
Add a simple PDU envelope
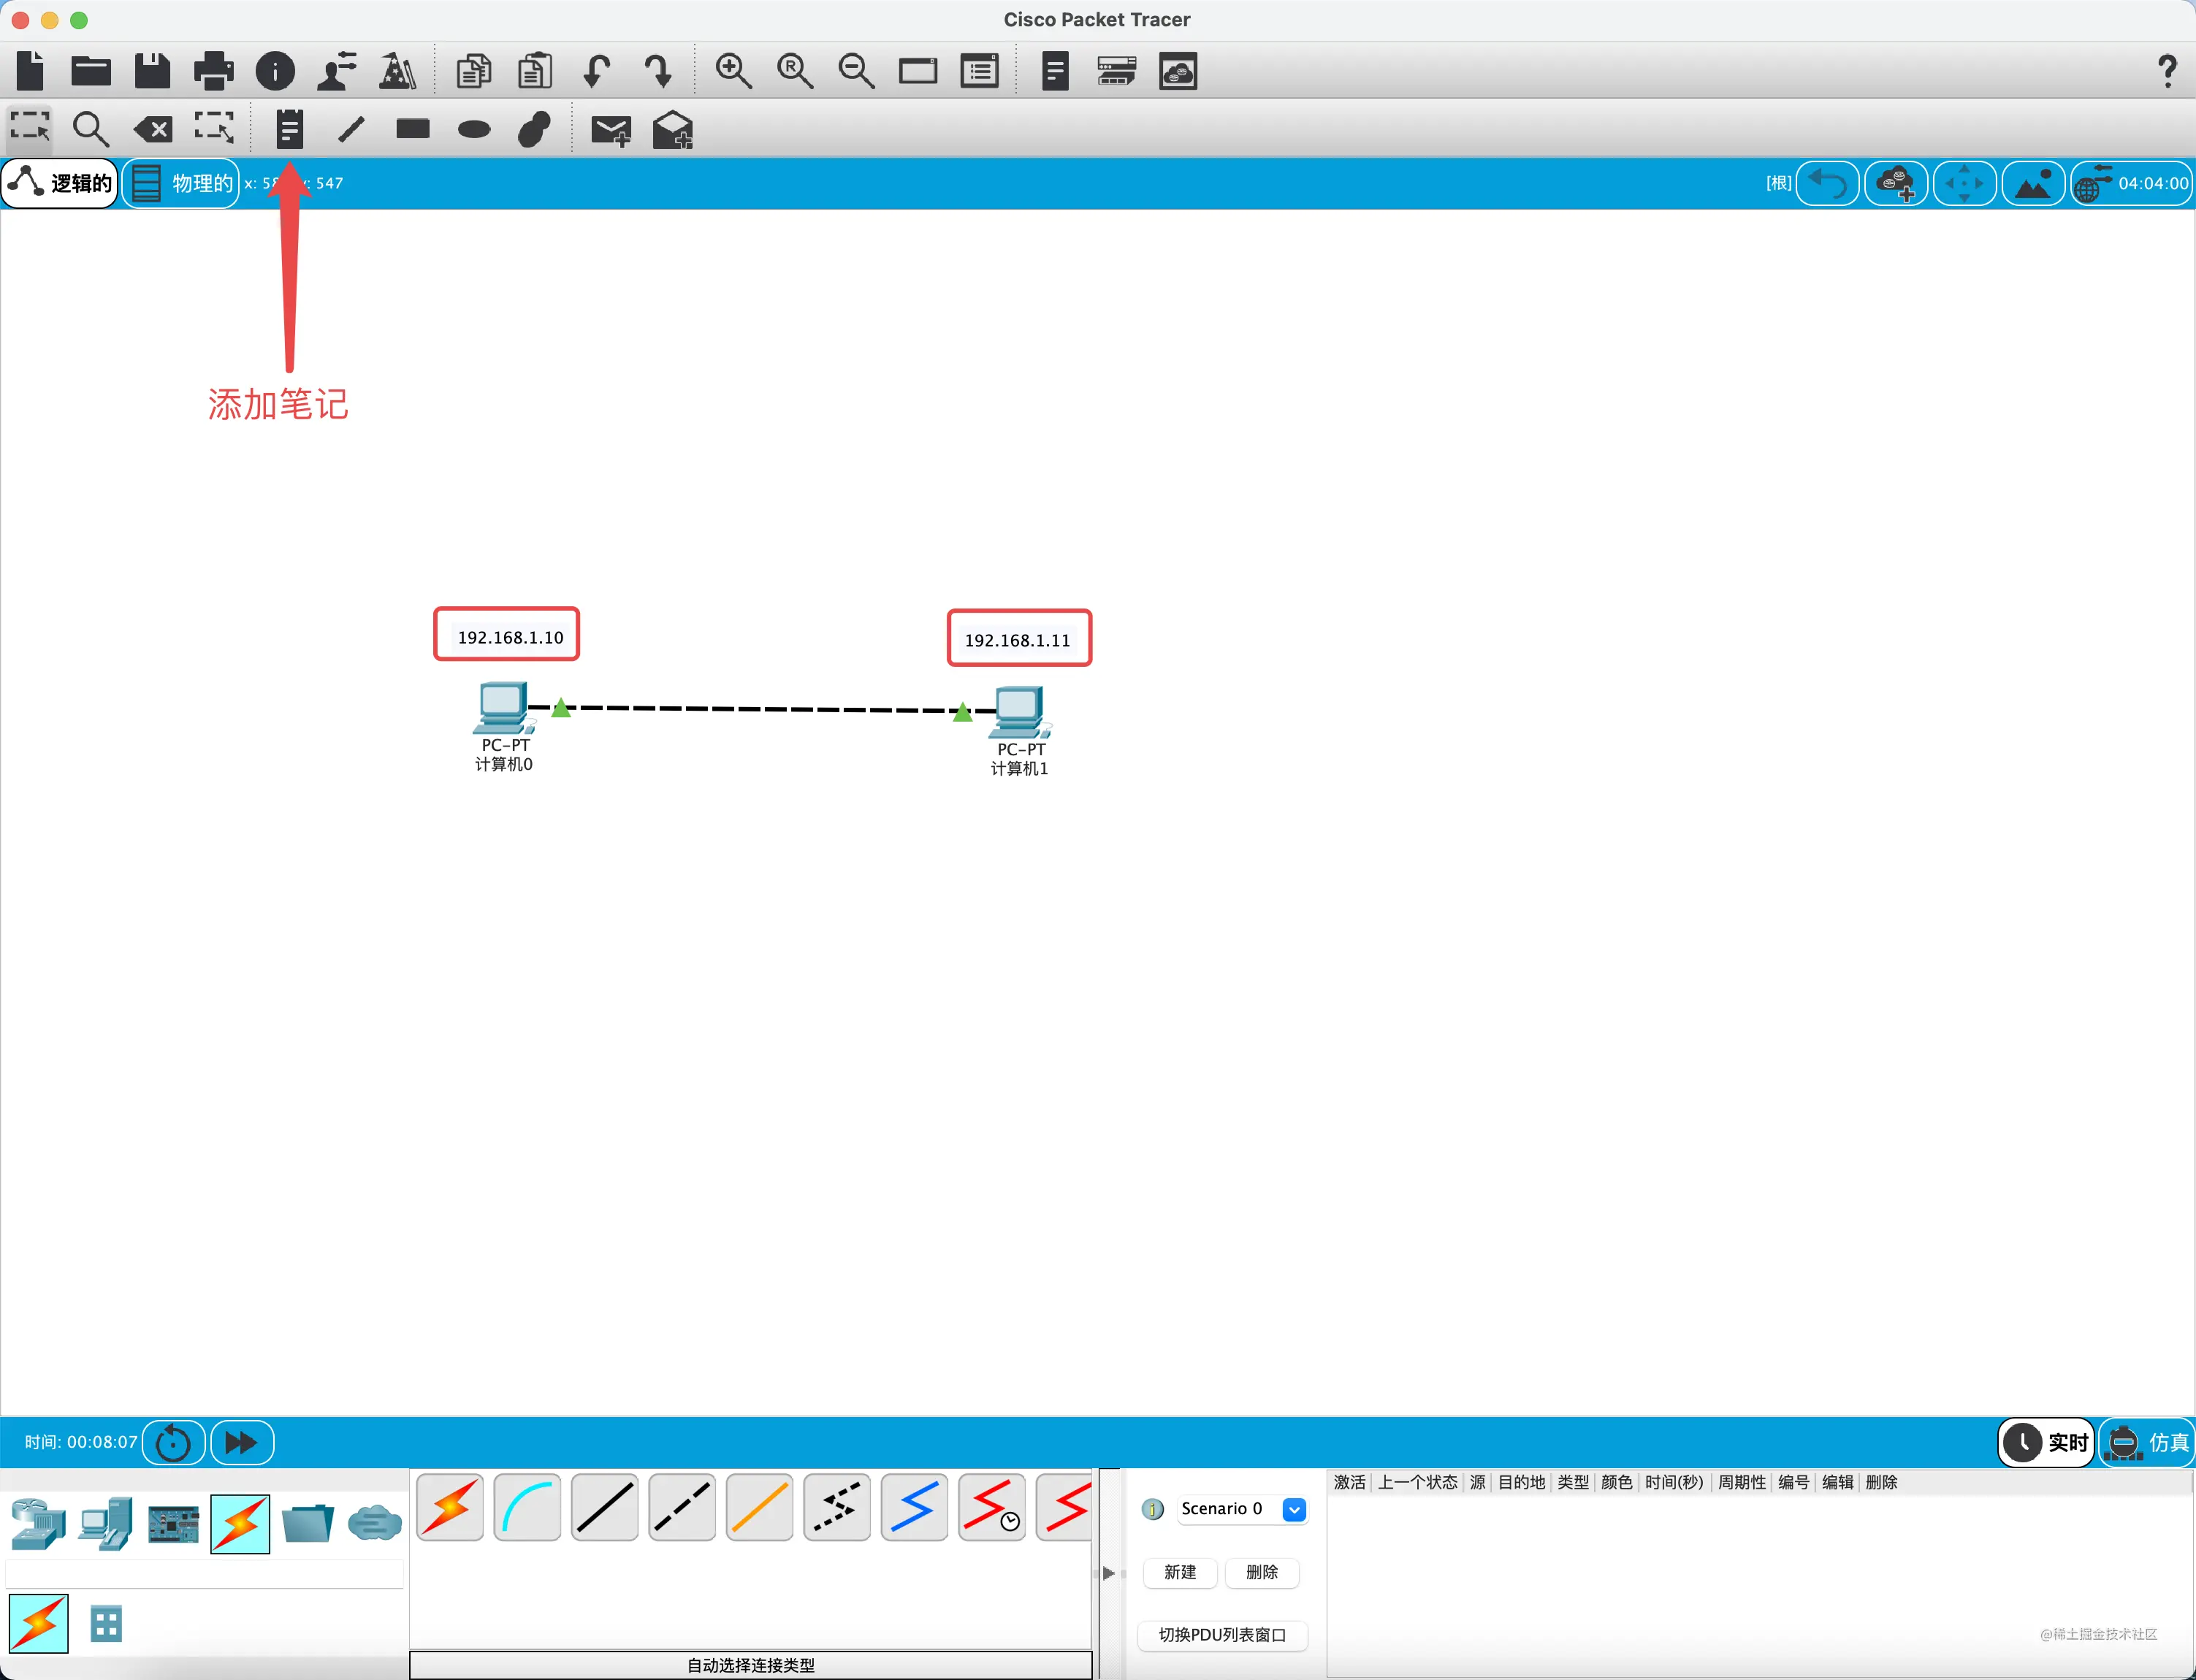point(611,130)
